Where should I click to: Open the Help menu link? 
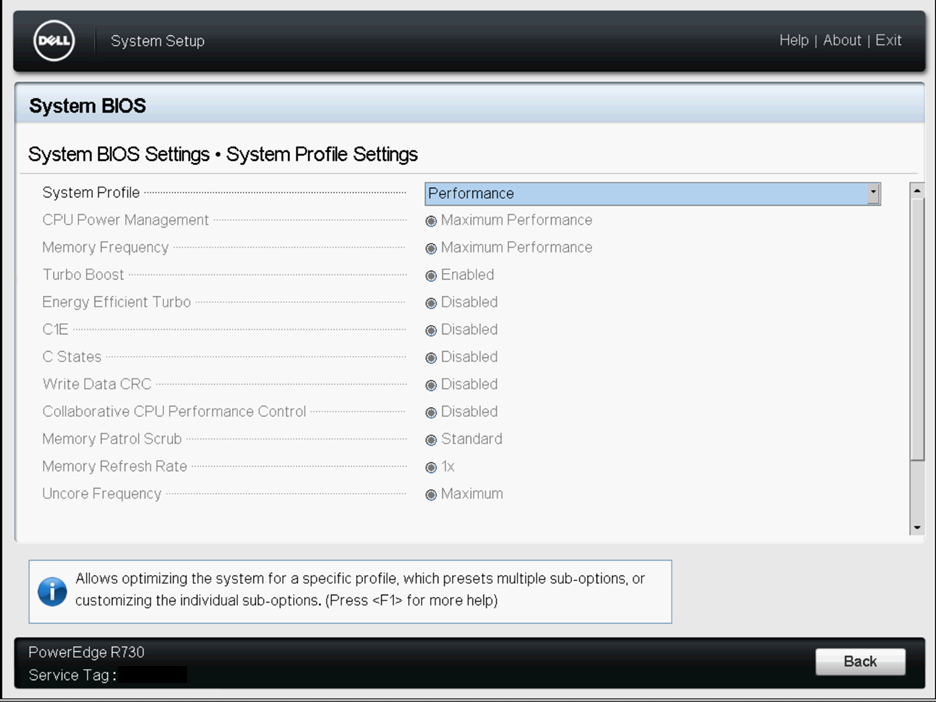[793, 41]
